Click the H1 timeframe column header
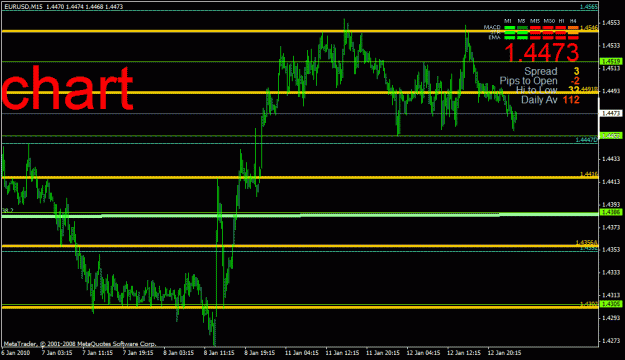 pos(561,21)
